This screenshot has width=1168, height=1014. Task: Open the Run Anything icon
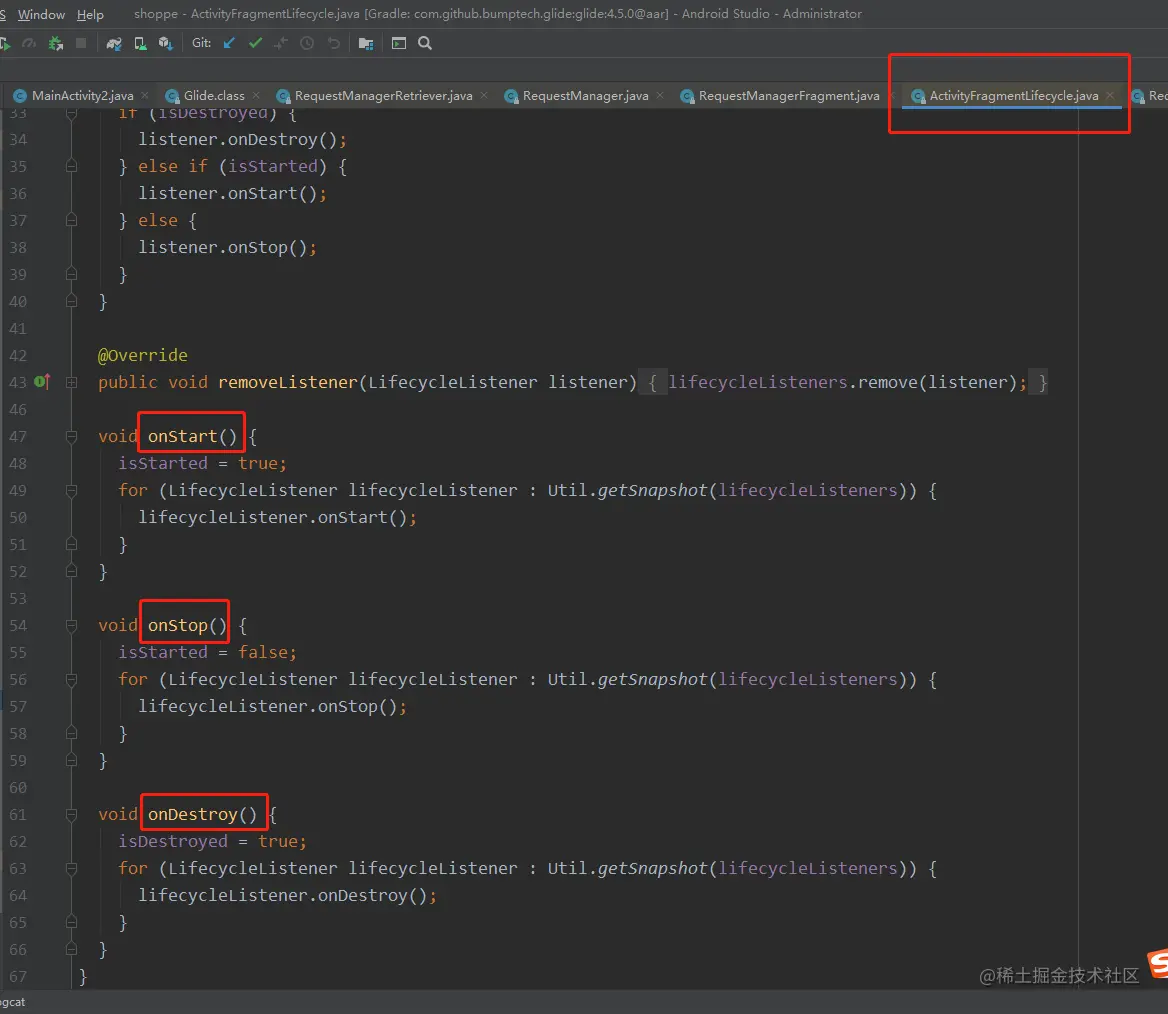click(x=399, y=43)
